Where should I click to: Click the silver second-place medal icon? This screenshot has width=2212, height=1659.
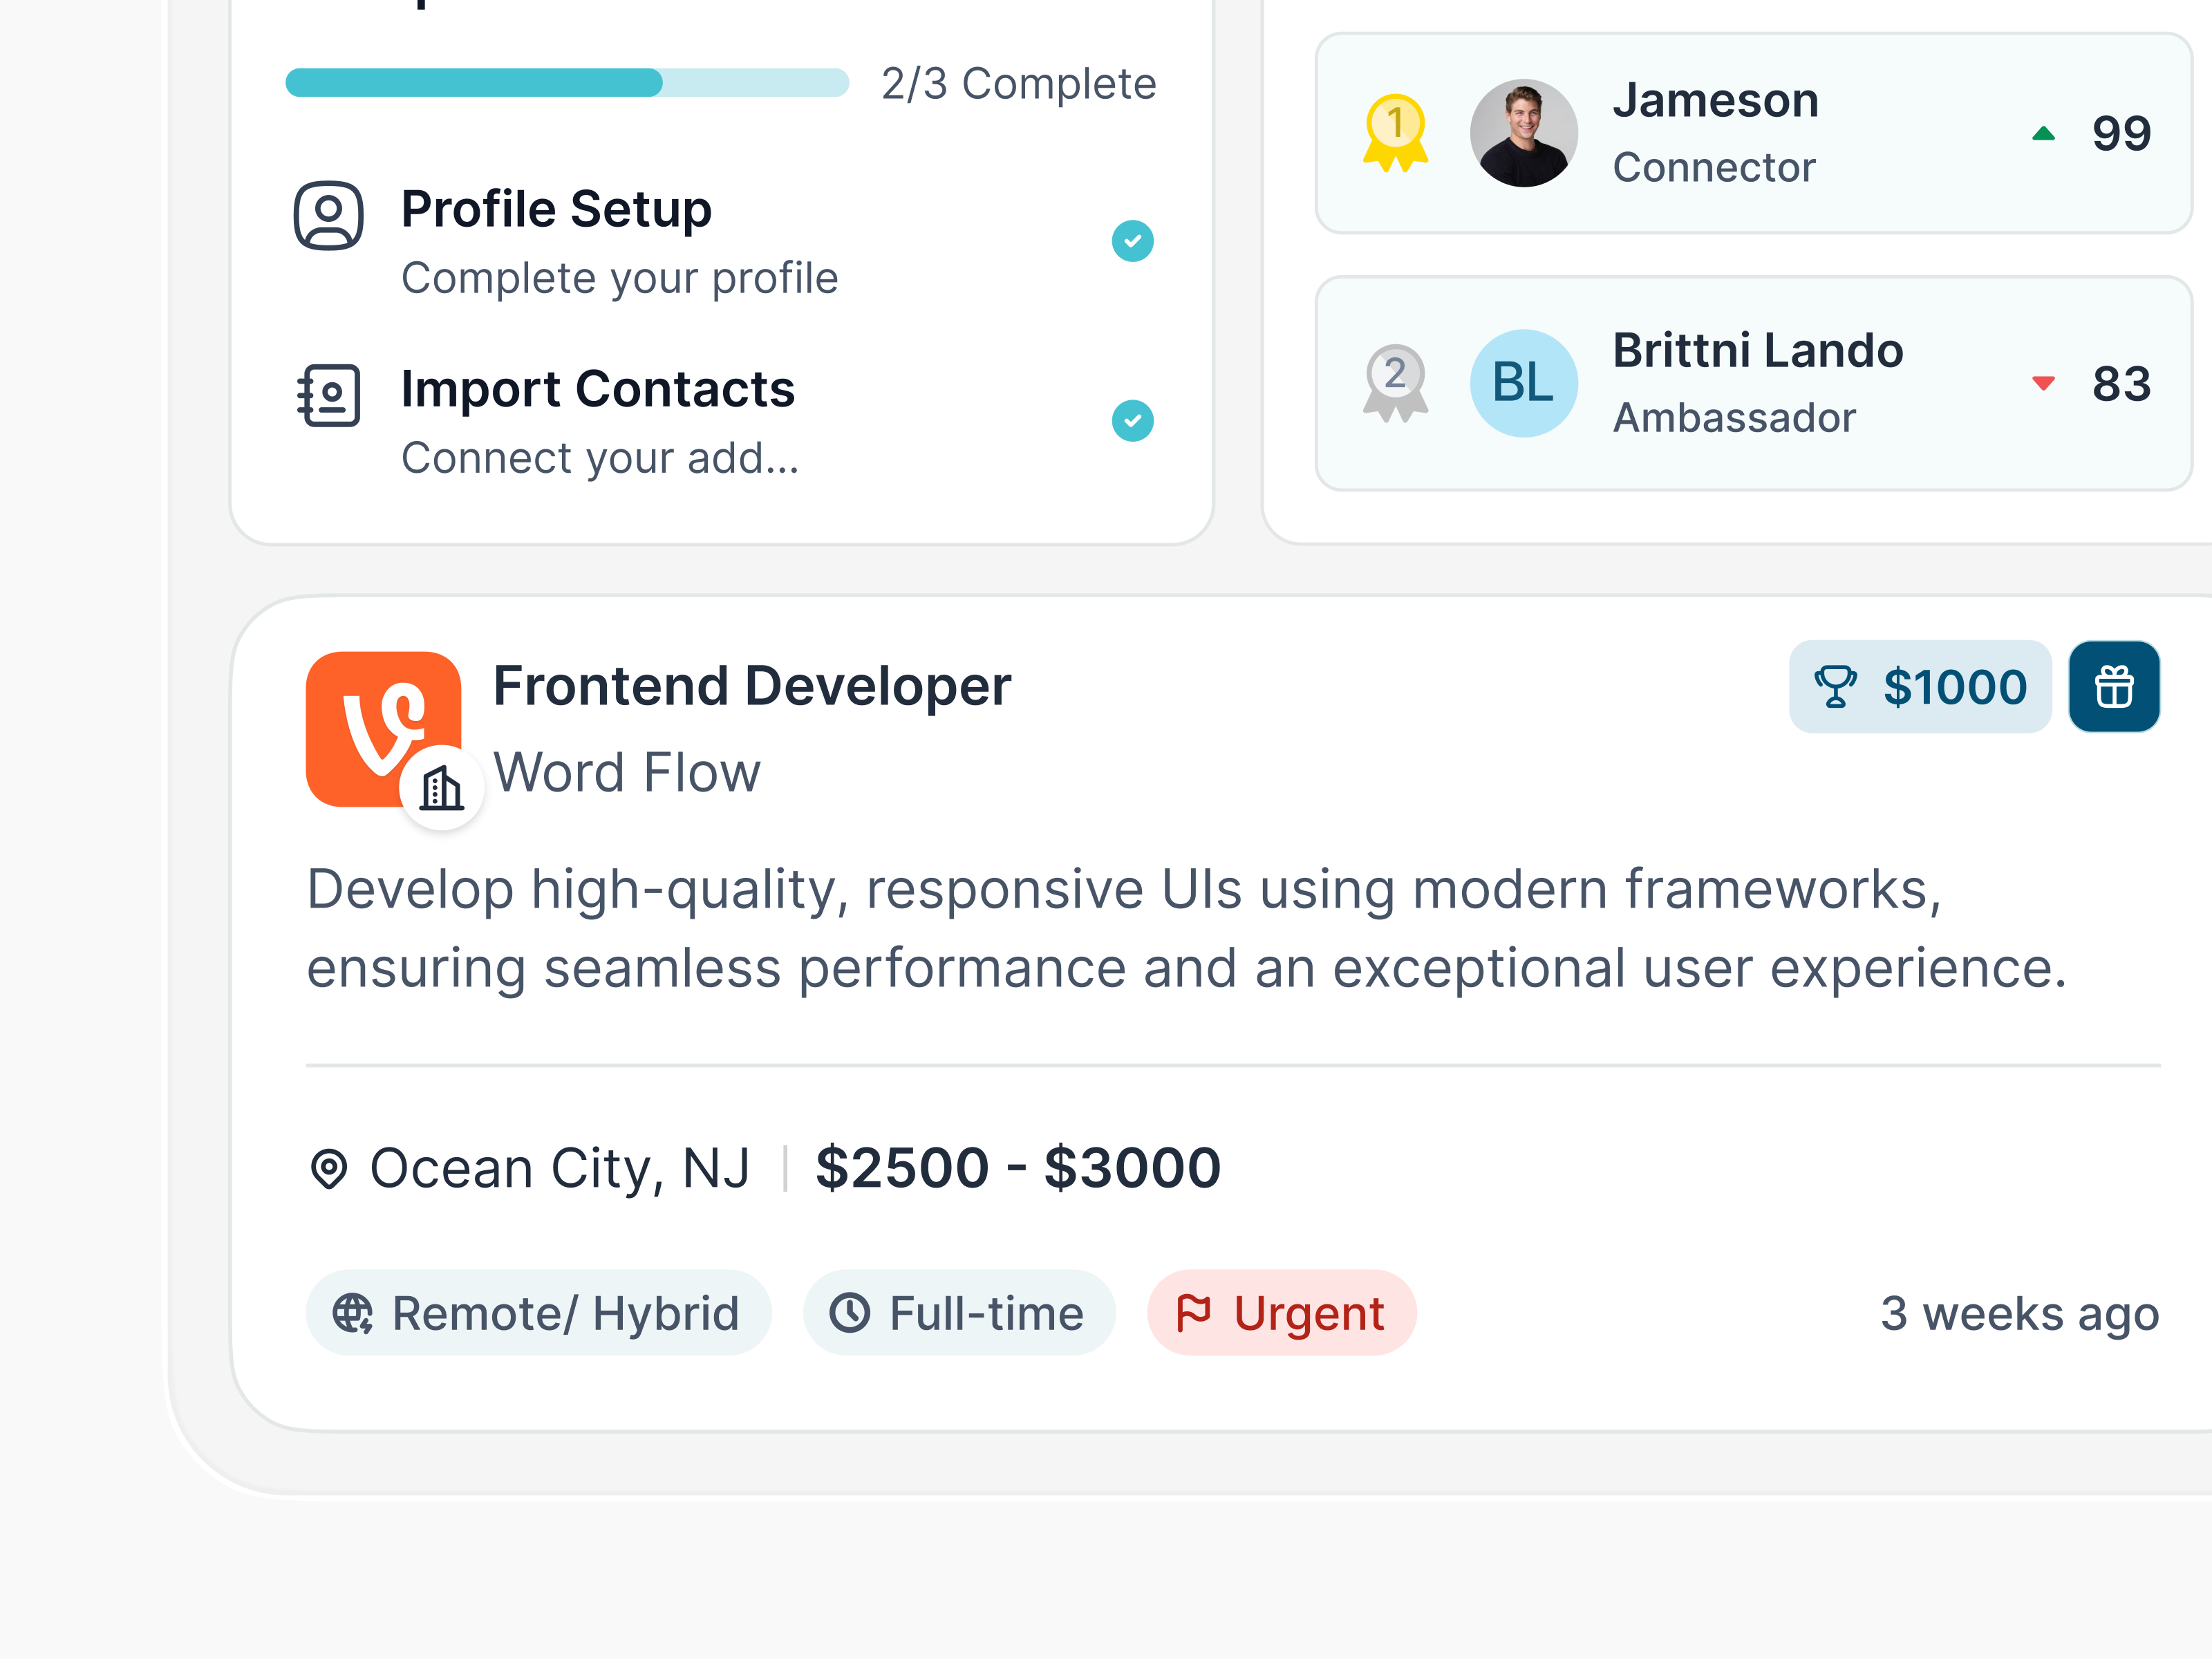click(1395, 382)
